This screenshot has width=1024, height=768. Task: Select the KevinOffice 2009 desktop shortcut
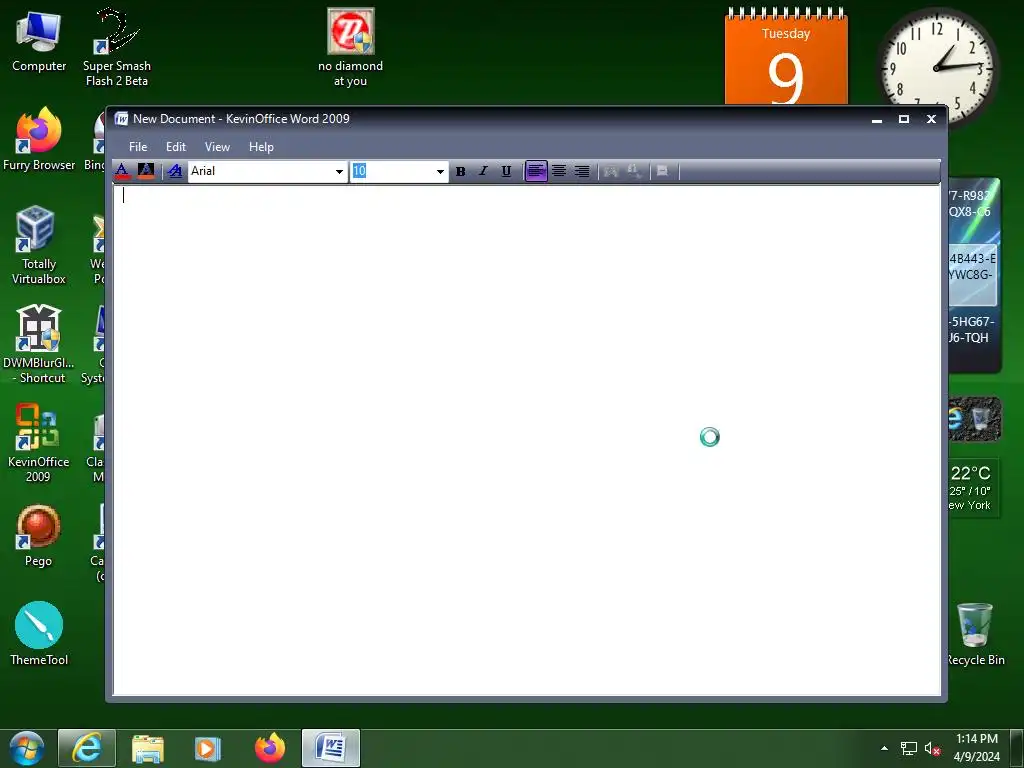coord(39,444)
